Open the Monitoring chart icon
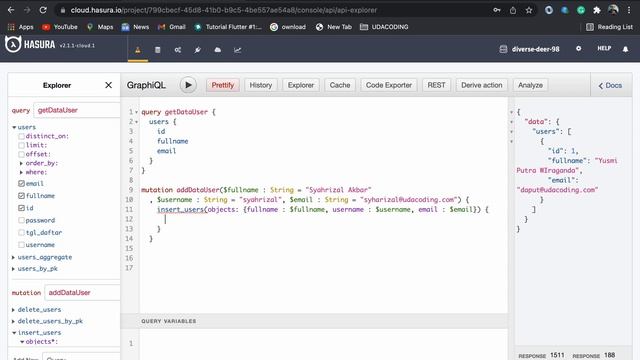 click(x=238, y=50)
